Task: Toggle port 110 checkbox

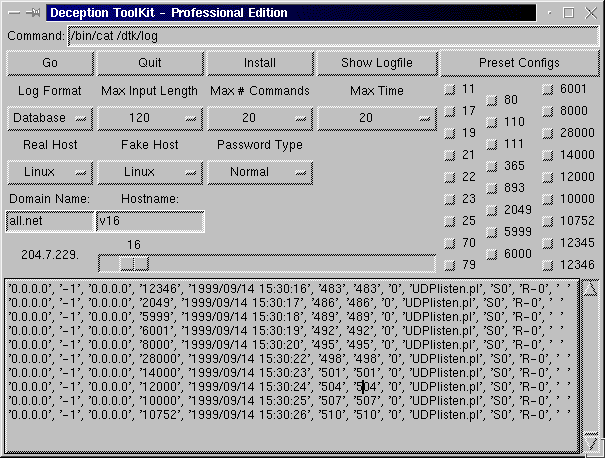Action: pos(492,122)
